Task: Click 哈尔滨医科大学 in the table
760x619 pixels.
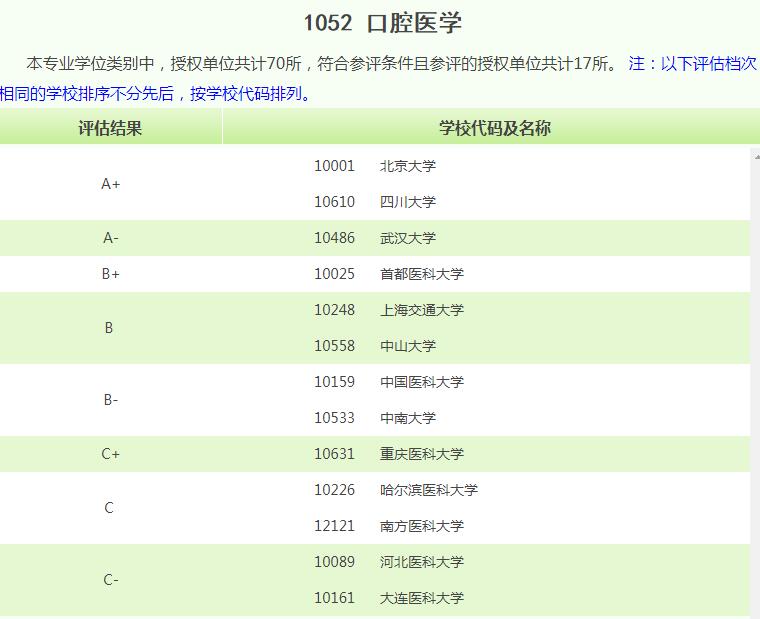Action: click(429, 490)
